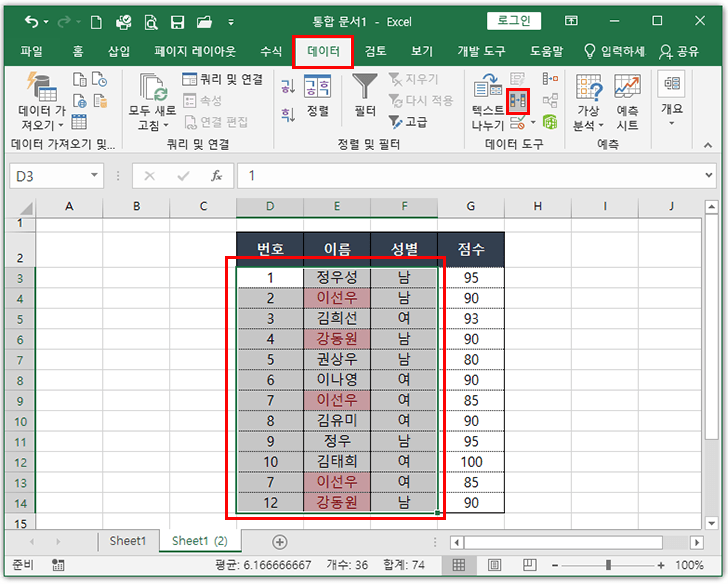Click the Undo arrow in the title bar
Screen dimensions: 728x584
(32, 22)
